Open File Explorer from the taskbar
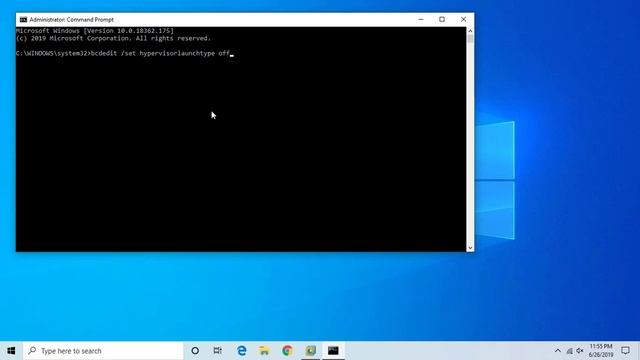640x360 pixels. [264, 351]
